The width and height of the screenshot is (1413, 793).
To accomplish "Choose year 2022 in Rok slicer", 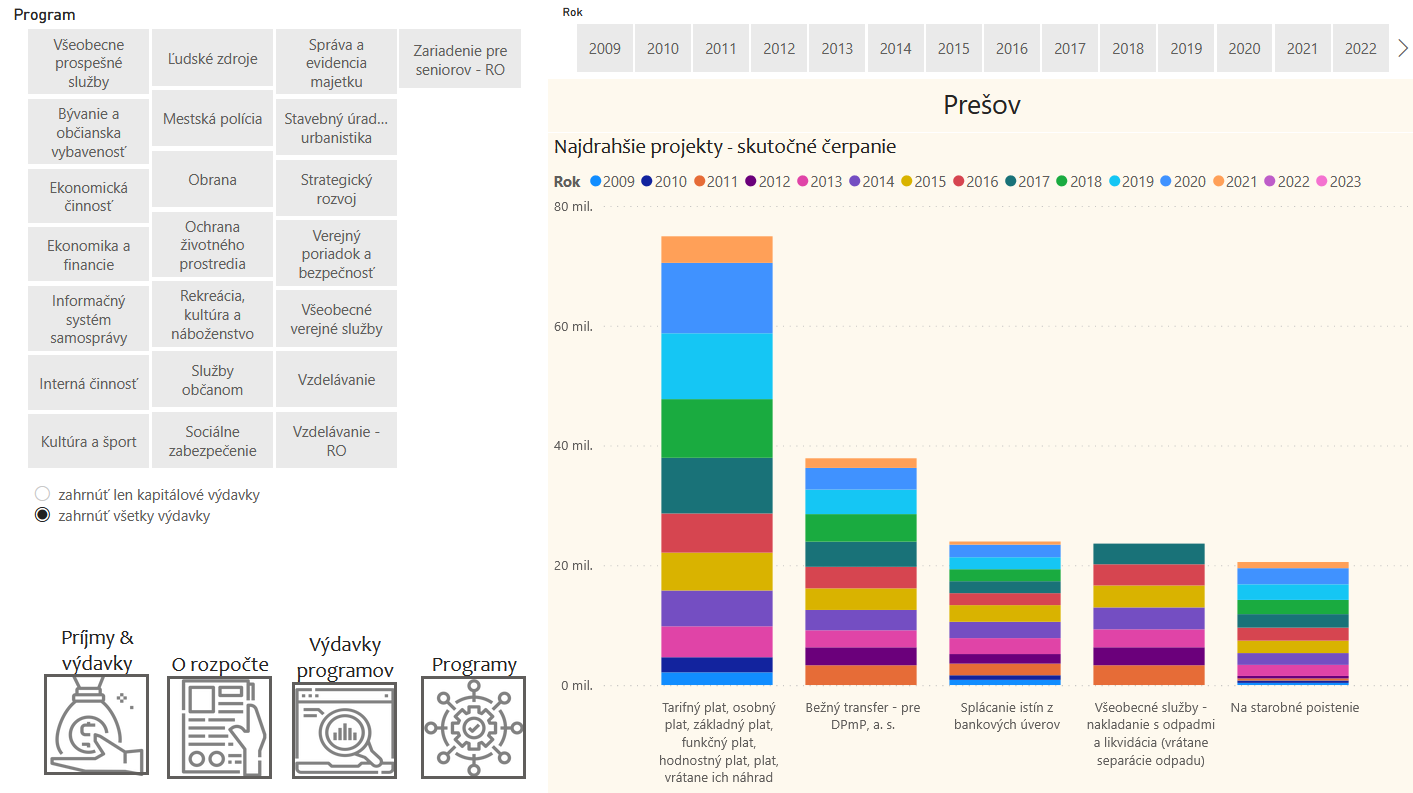I will coord(1360,48).
